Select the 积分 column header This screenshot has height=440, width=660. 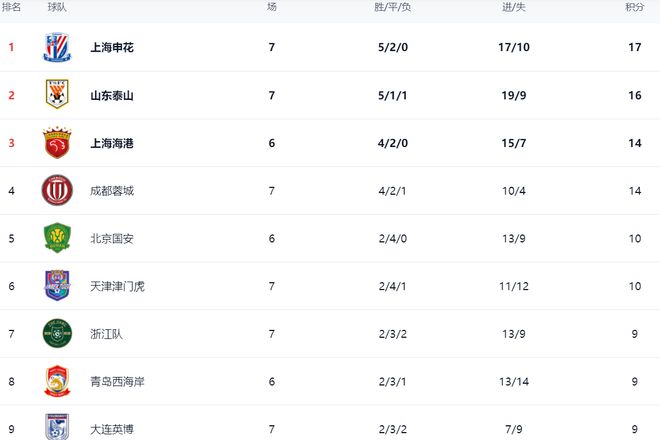pos(635,7)
